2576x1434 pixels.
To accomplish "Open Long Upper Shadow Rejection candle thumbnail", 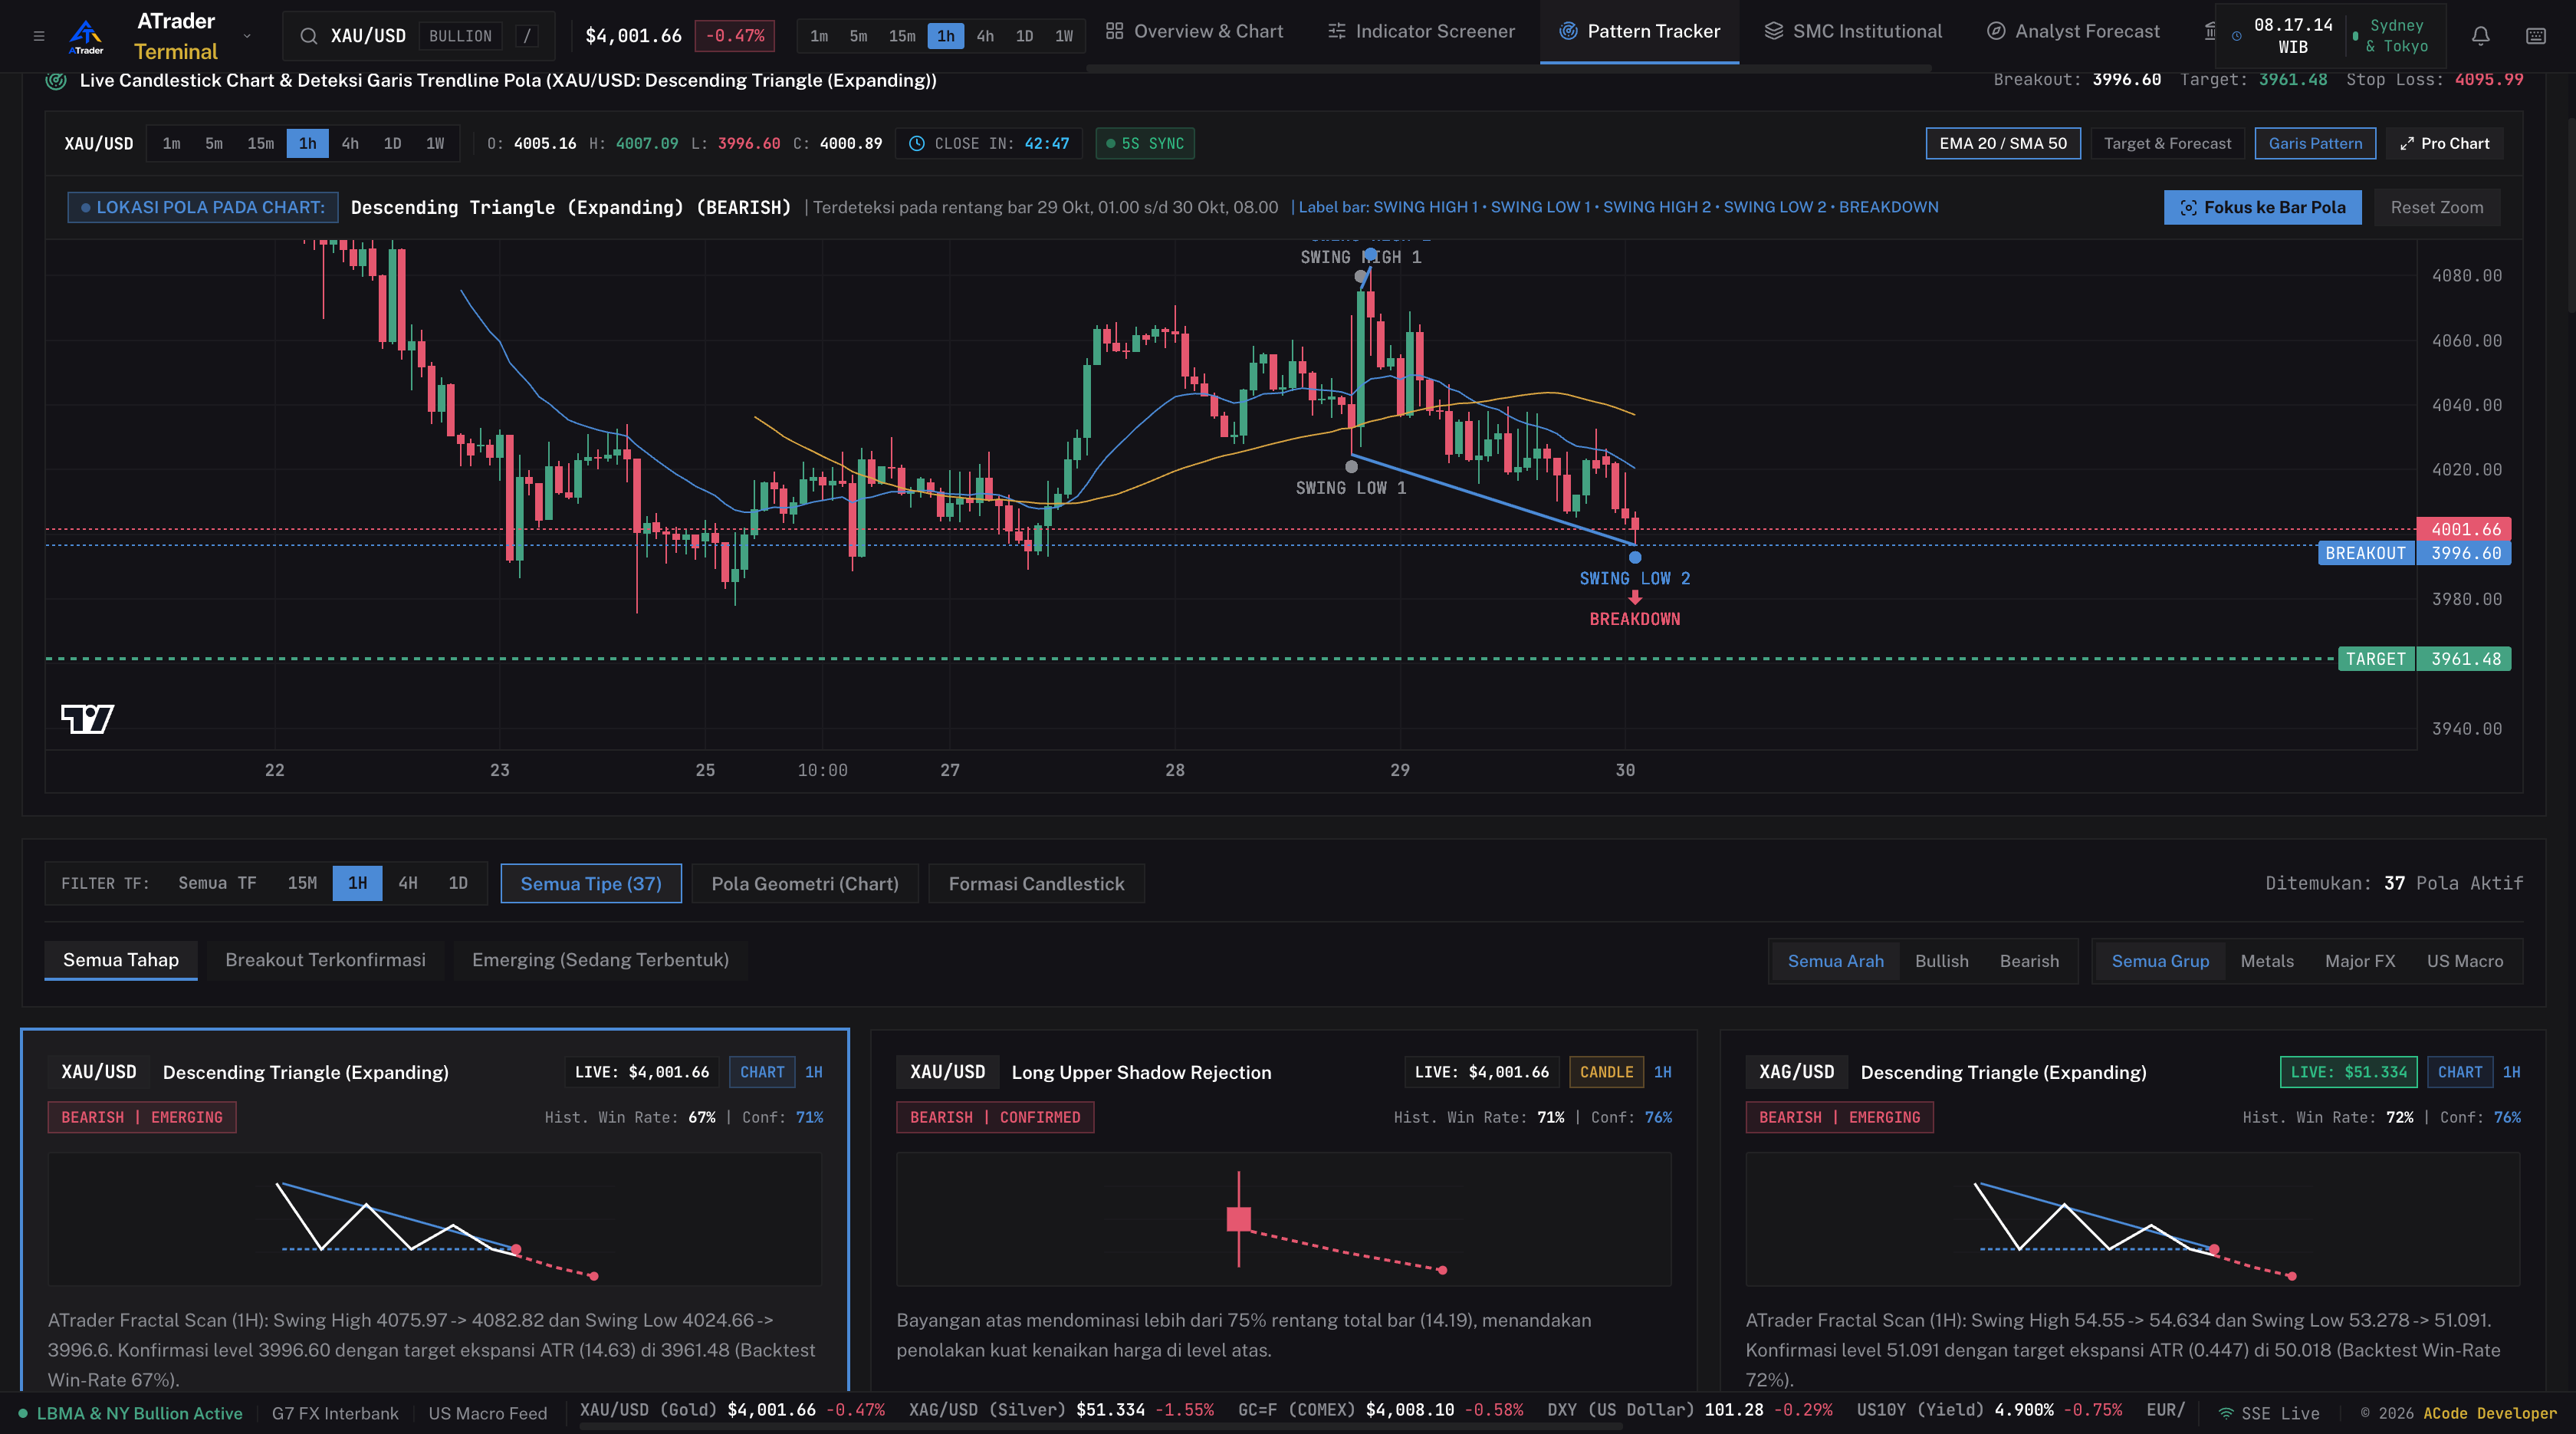I will [x=1283, y=1219].
